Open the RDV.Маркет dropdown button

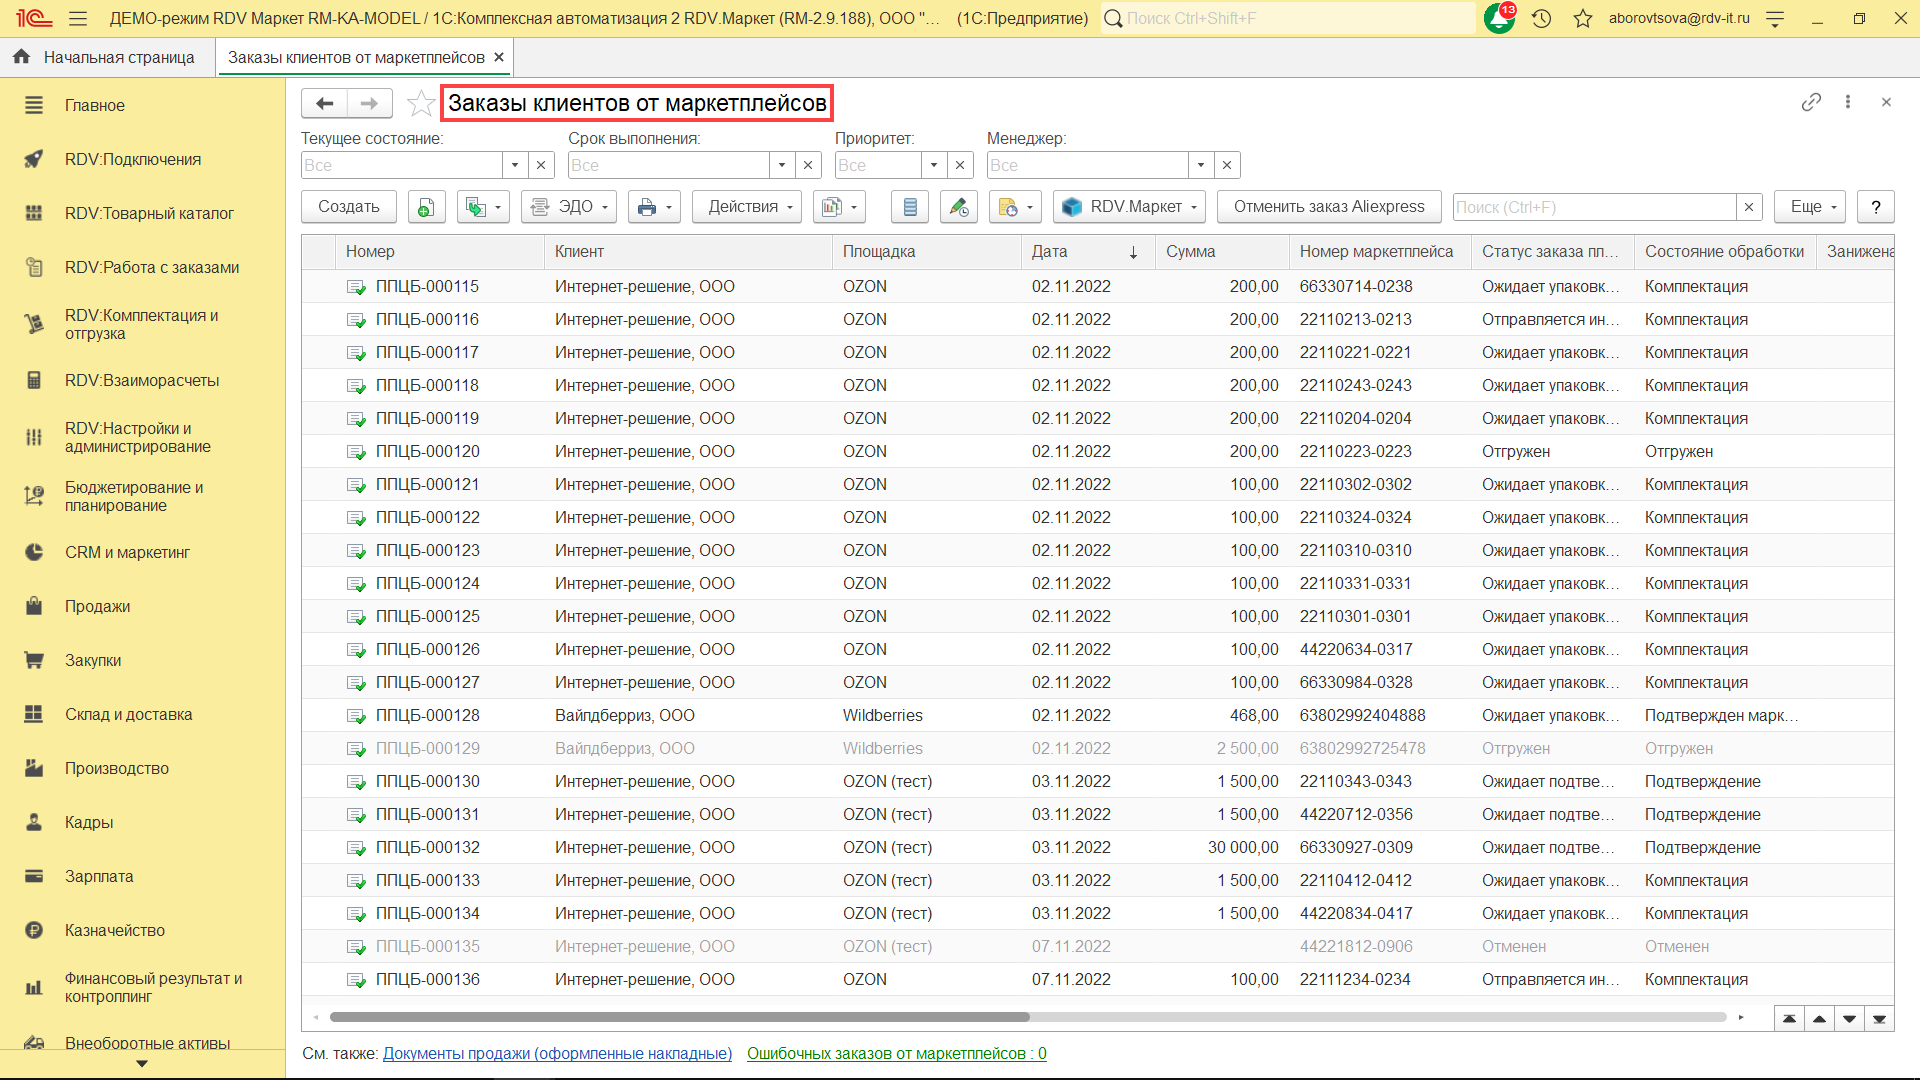click(1131, 207)
